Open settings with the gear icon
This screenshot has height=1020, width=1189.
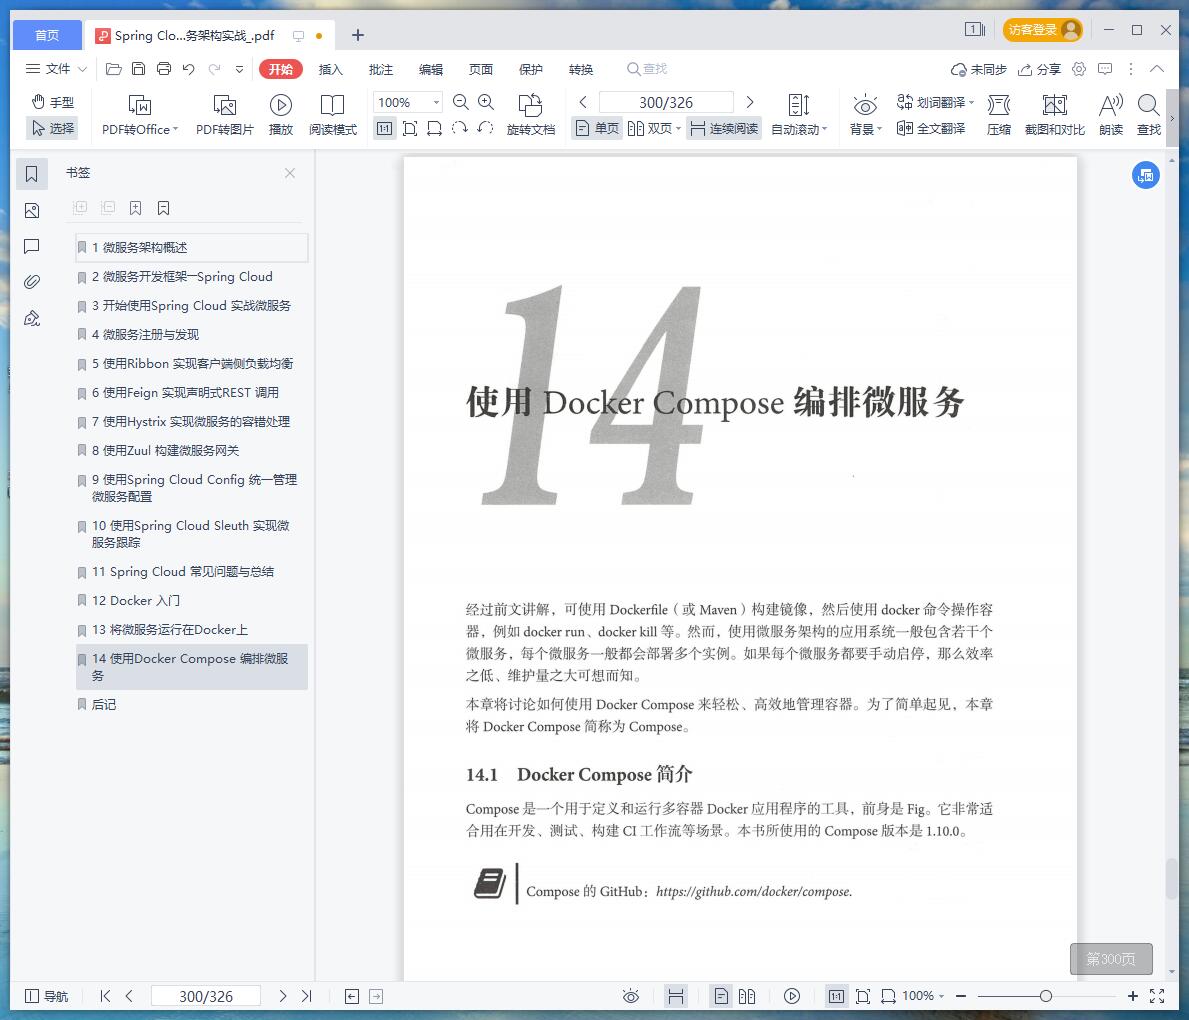1079,69
